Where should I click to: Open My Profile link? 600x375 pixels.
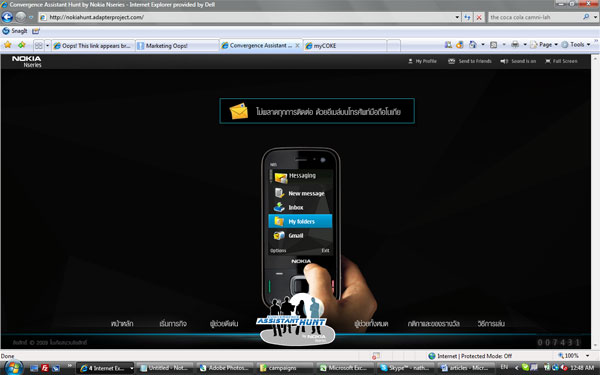(422, 61)
